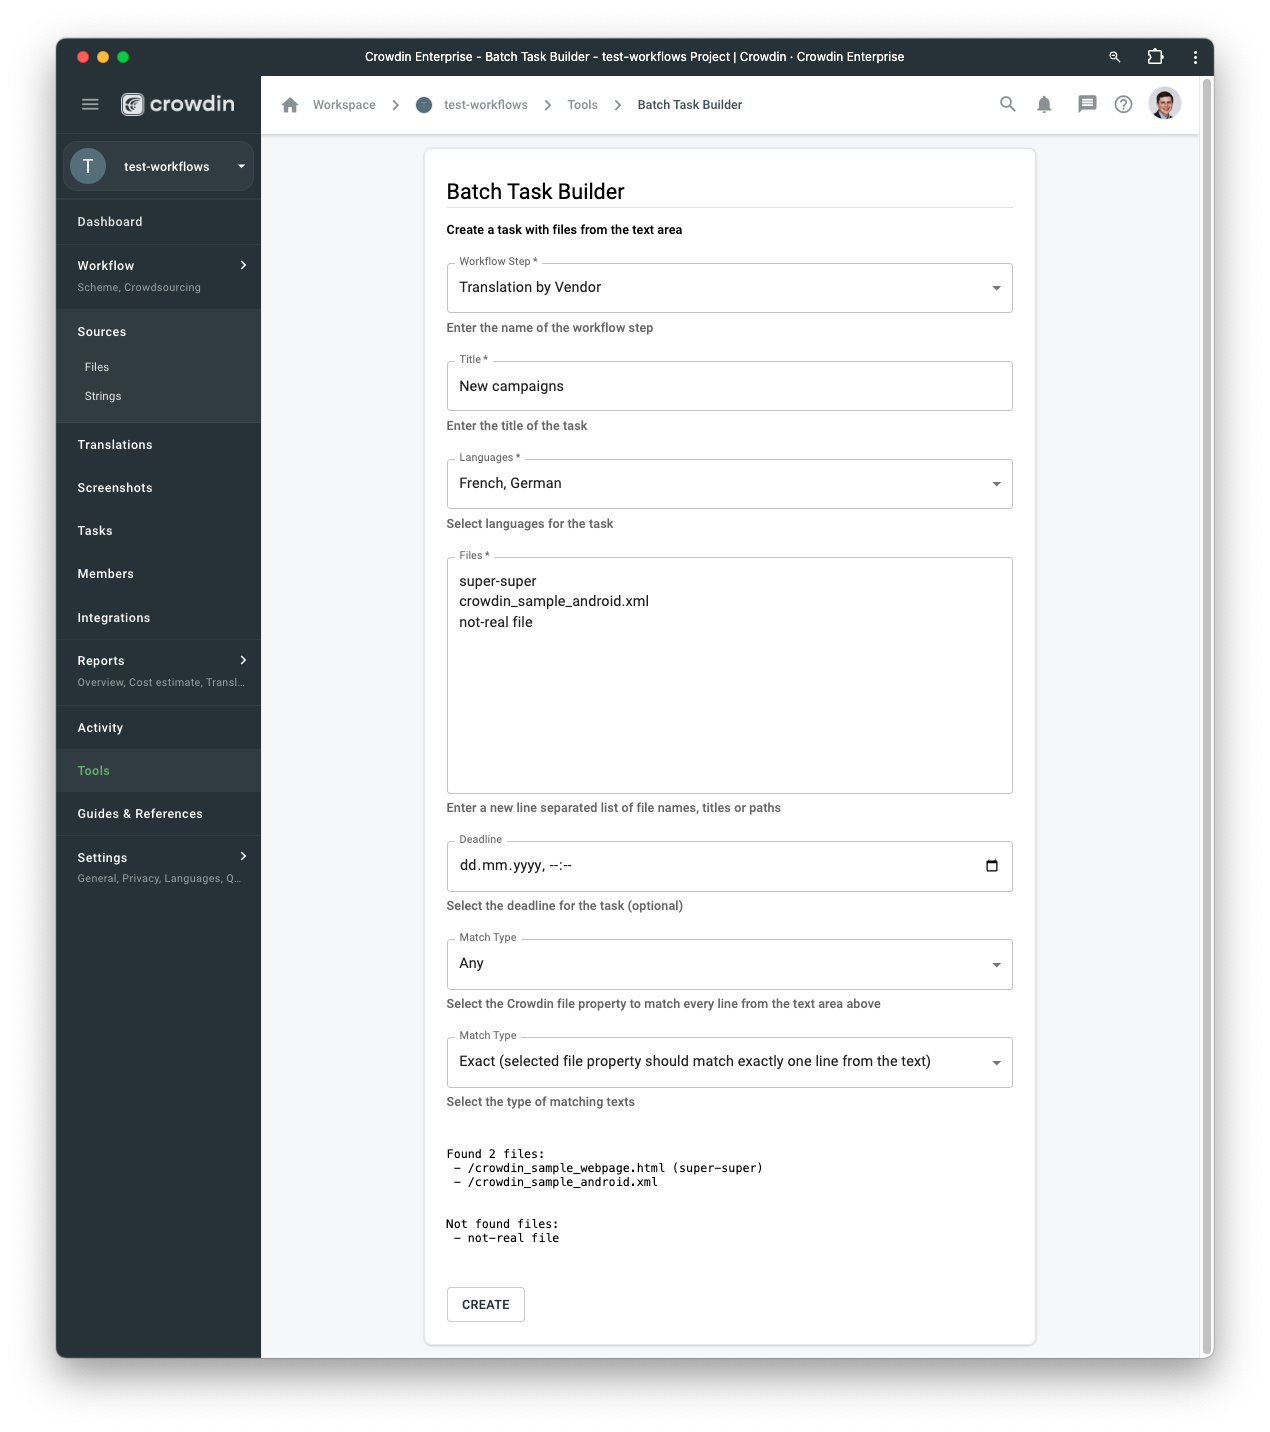Go to Tools breadcrumb link

582,105
